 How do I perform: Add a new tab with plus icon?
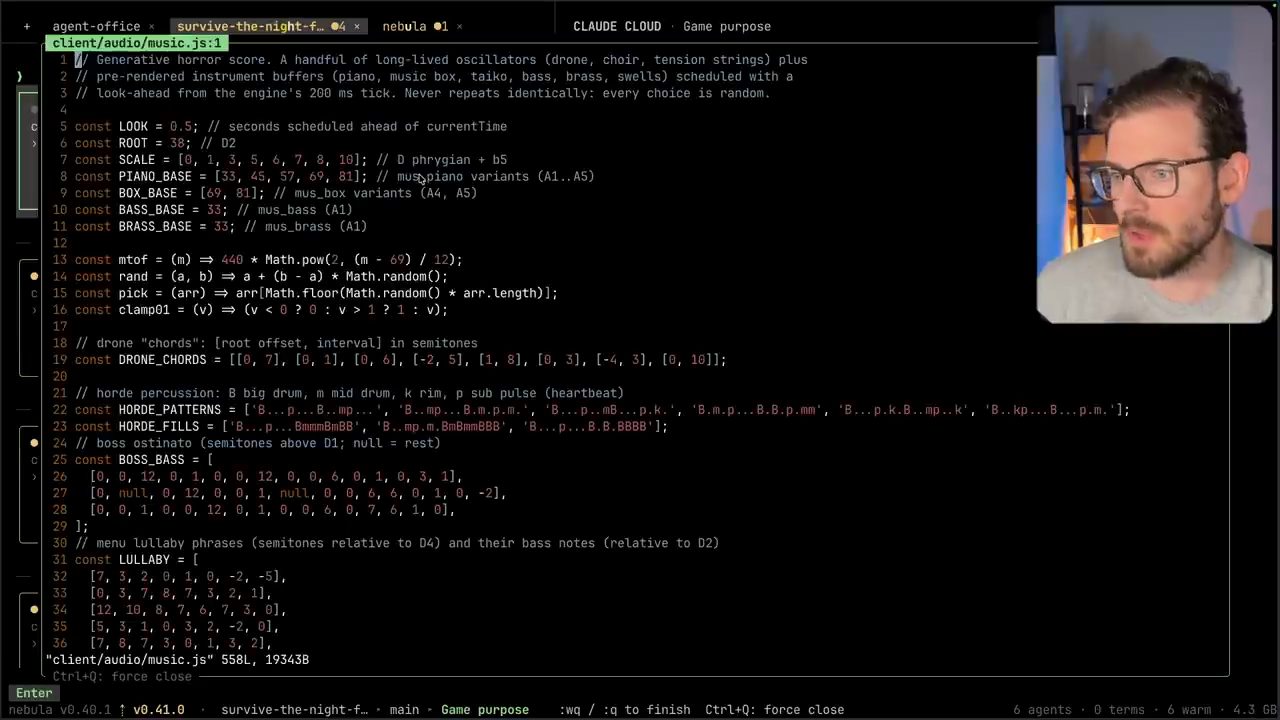(27, 27)
